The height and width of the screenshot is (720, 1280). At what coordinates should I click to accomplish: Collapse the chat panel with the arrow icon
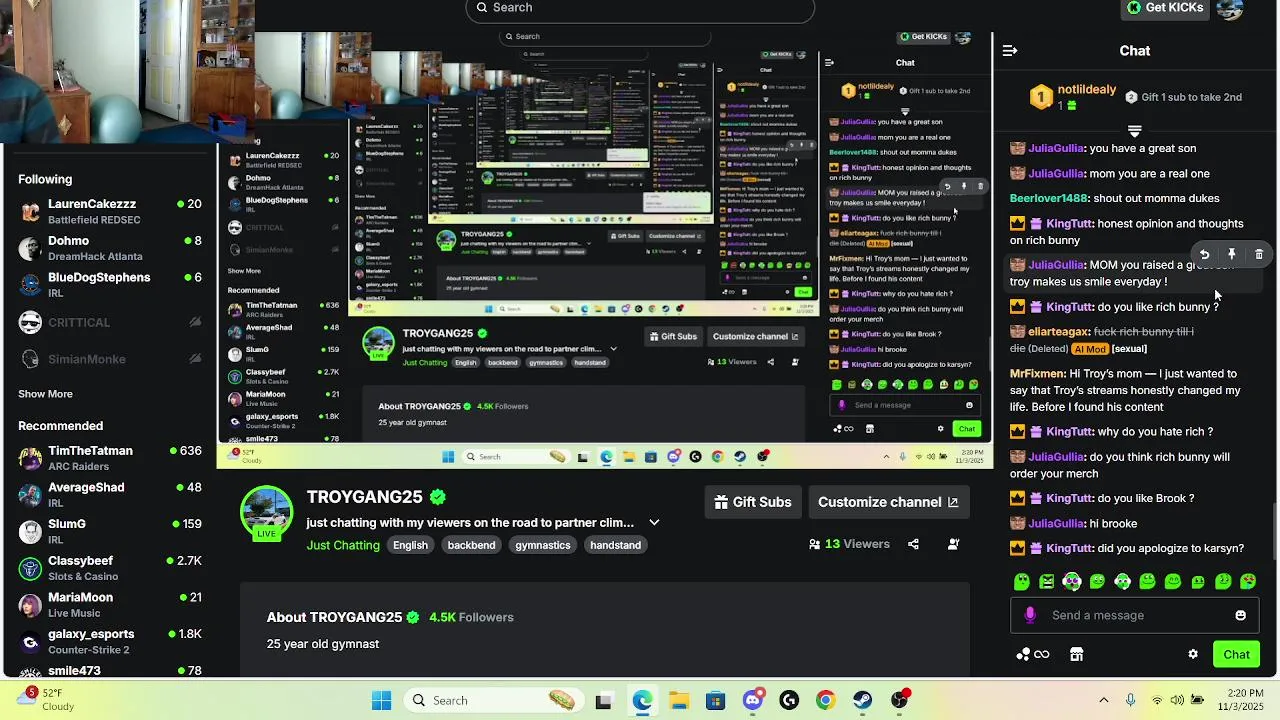pyautogui.click(x=1010, y=50)
